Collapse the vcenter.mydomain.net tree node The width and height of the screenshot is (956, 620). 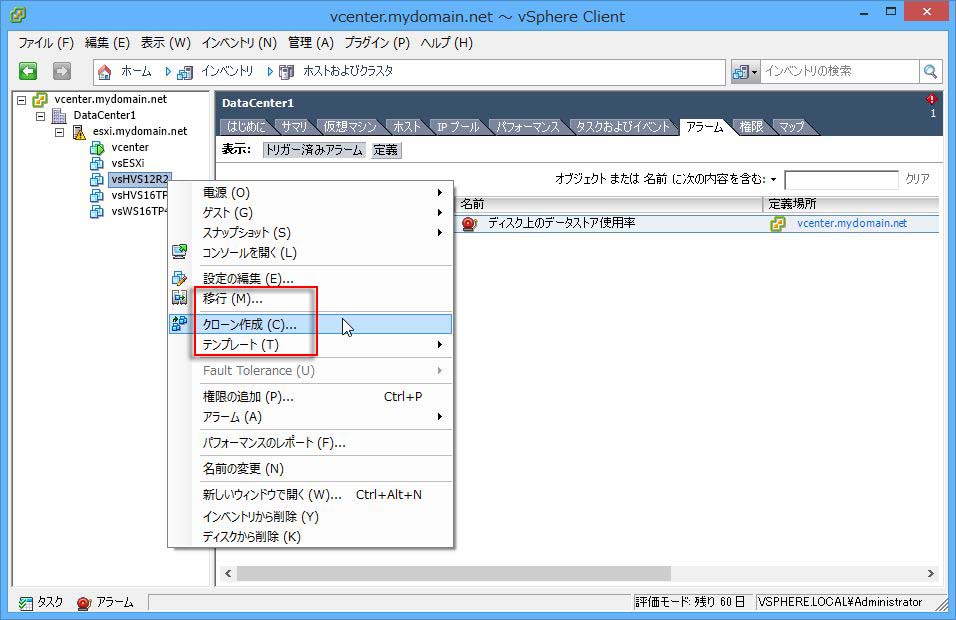click(x=21, y=100)
